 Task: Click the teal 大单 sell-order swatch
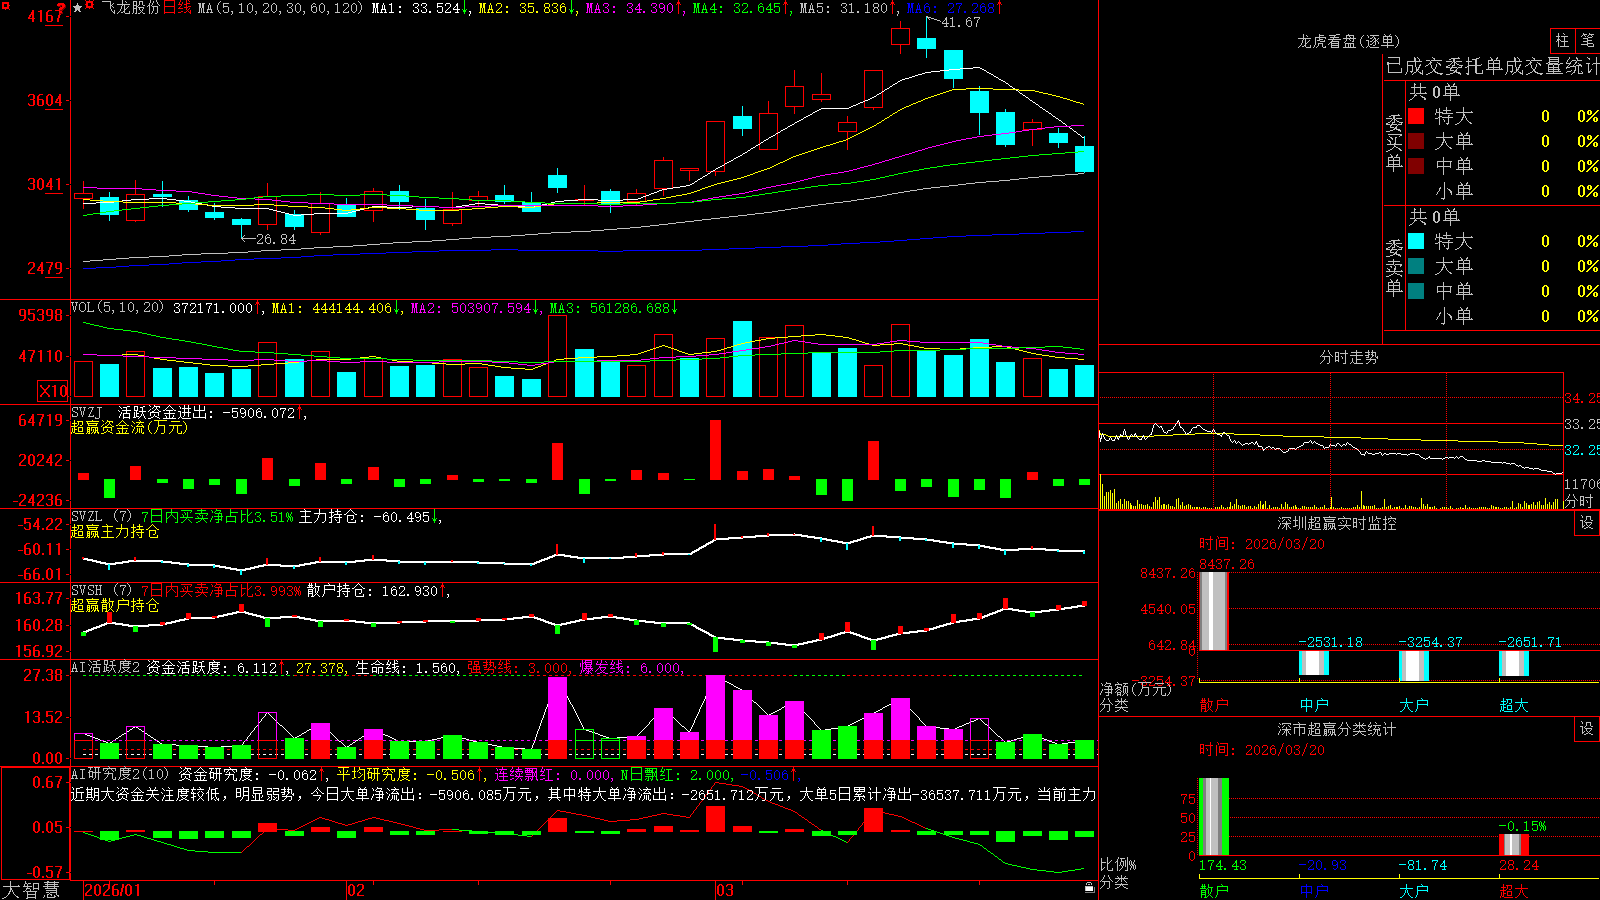[x=1416, y=266]
